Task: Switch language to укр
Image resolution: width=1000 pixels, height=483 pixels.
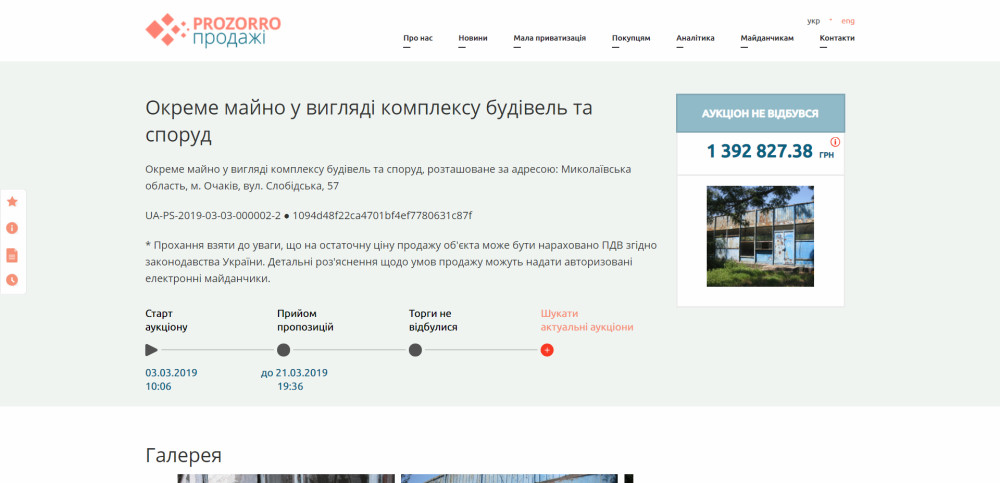Action: coord(813,21)
